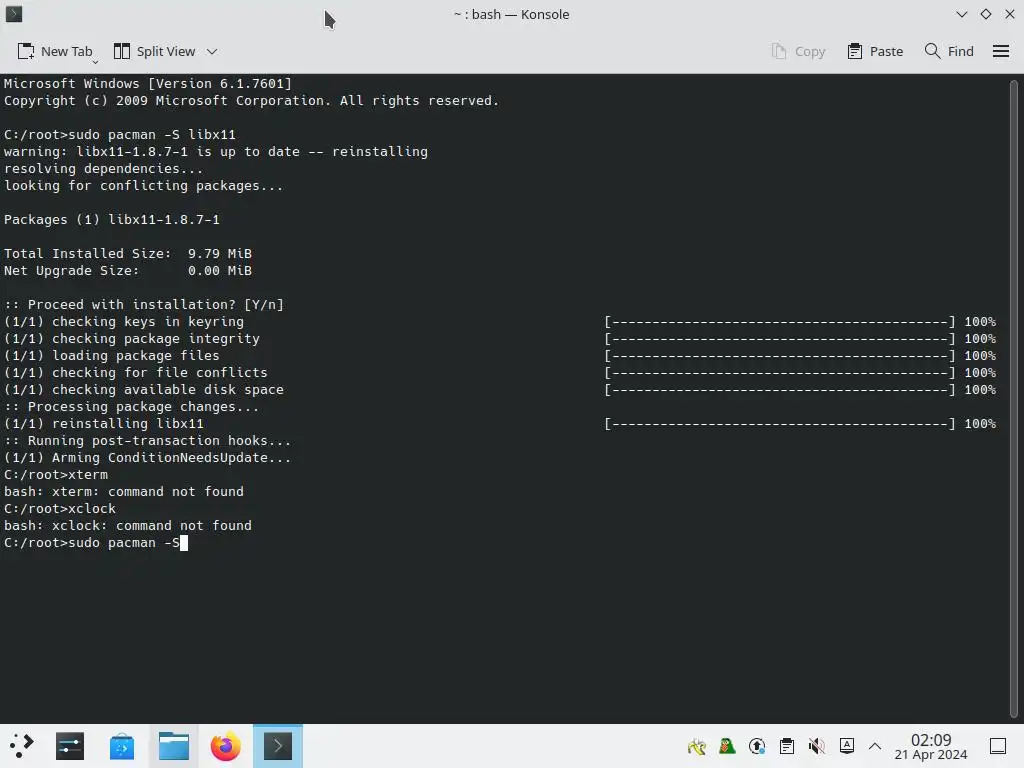The height and width of the screenshot is (768, 1024).
Task: Click the green parrot tray icon
Action: pos(727,746)
